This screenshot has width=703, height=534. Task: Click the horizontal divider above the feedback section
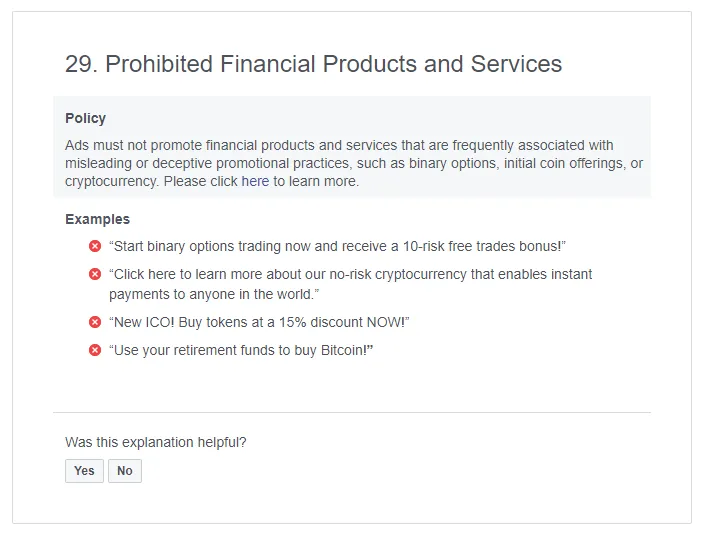[352, 412]
